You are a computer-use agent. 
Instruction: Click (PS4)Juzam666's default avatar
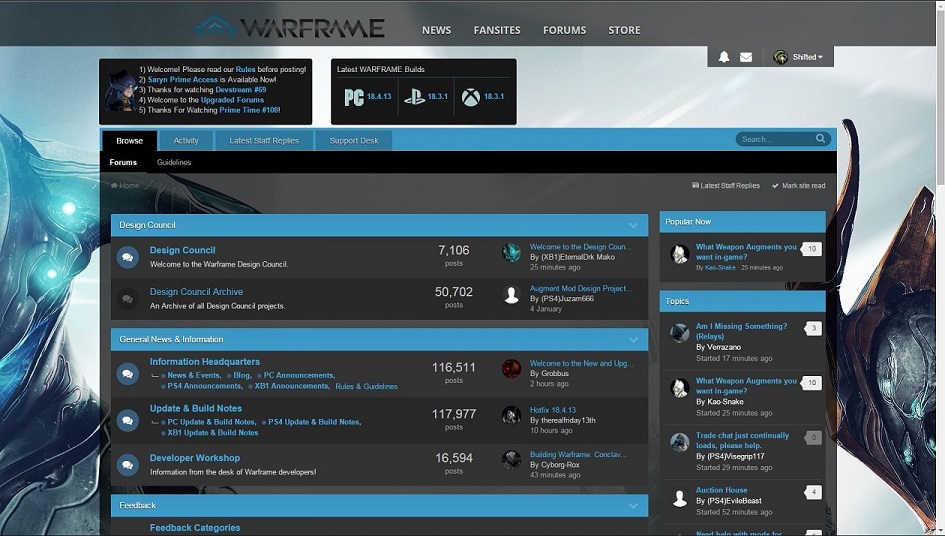(x=511, y=294)
